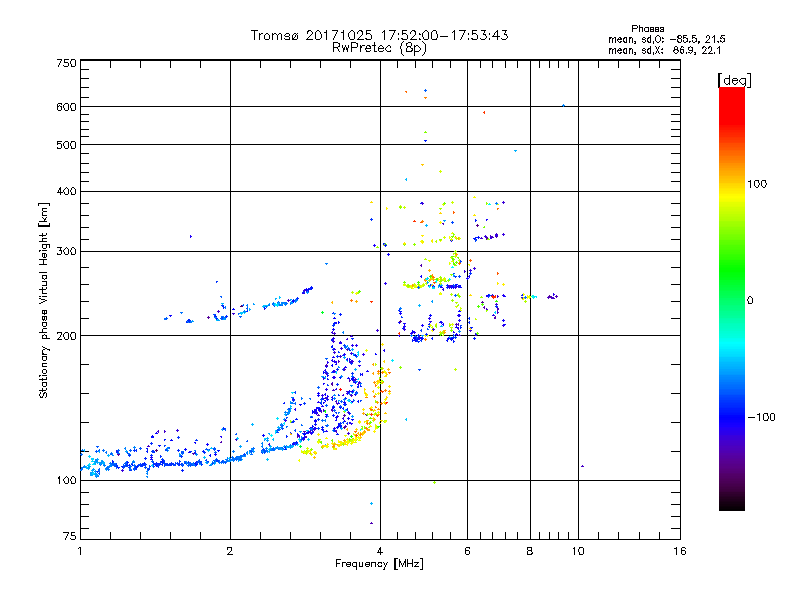This screenshot has height=600, width=800.
Task: Click the colorbar tick label '-100'
Action: pyautogui.click(x=761, y=417)
